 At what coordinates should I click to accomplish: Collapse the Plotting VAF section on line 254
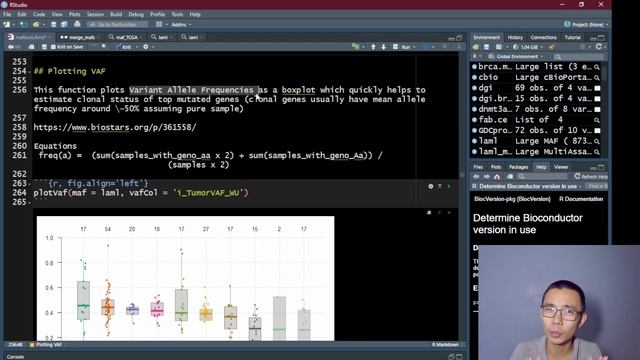[x=30, y=72]
